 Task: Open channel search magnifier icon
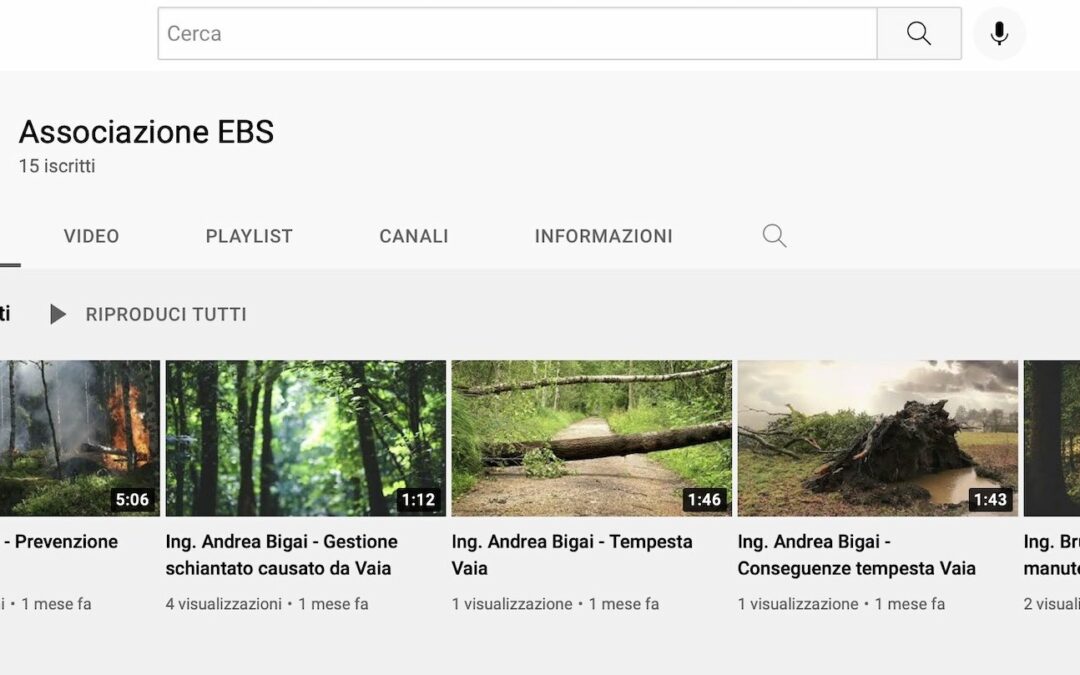point(774,236)
